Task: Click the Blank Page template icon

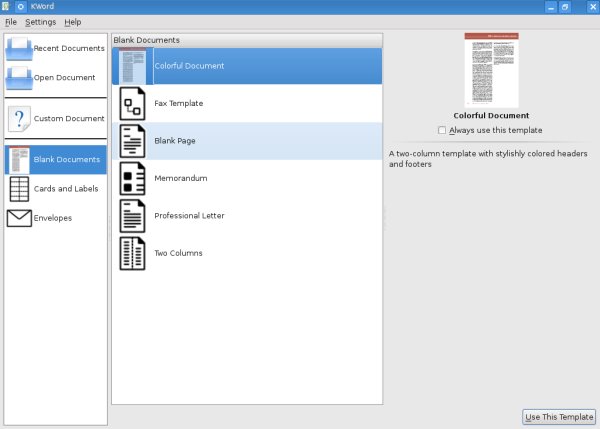Action: coord(132,141)
